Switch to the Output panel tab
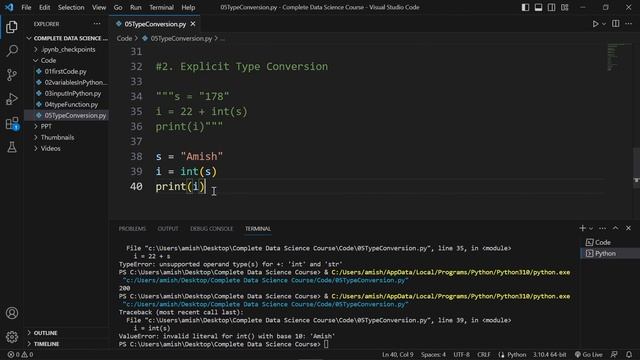 coord(168,229)
